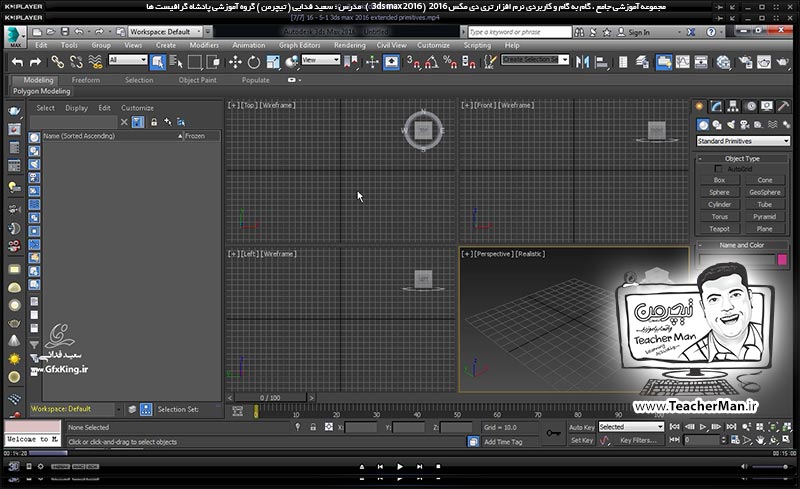
Task: Open the reference coordinate View dropdown
Action: point(320,60)
